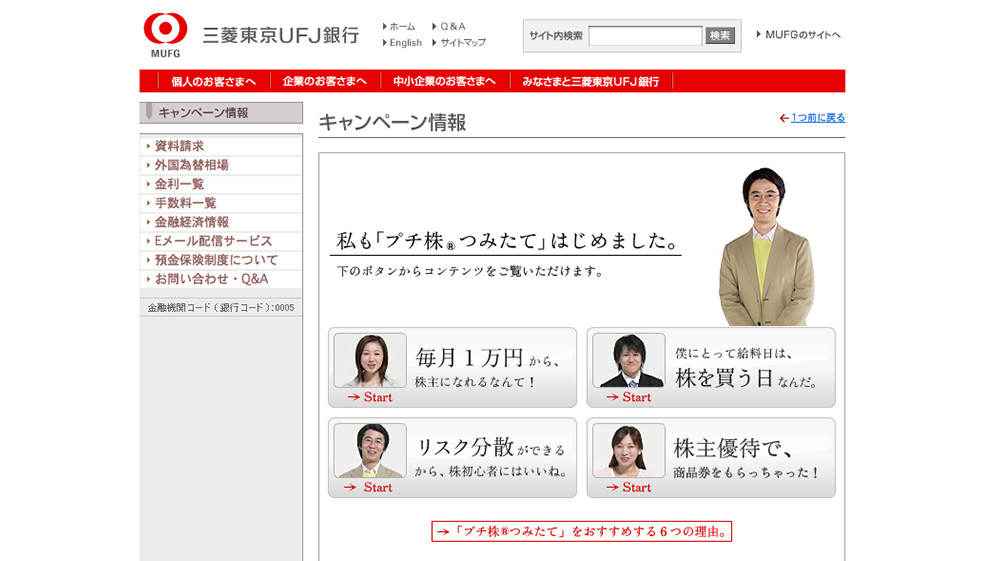This screenshot has width=999, height=561.
Task: Click the woman's photo in 株主優待 banner
Action: [x=629, y=451]
